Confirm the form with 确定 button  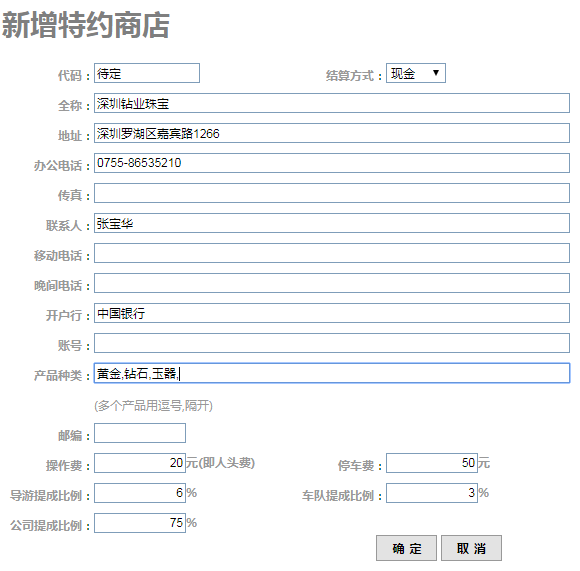(407, 548)
